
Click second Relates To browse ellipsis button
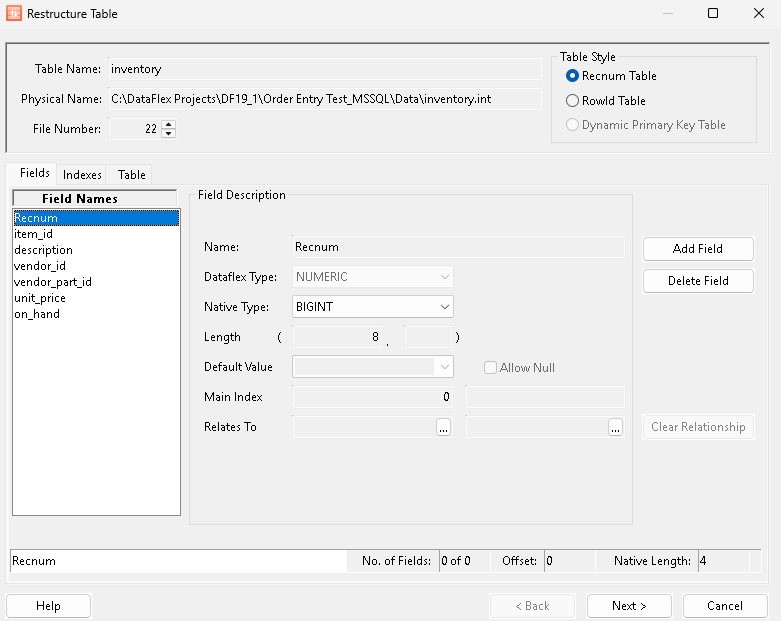[615, 427]
